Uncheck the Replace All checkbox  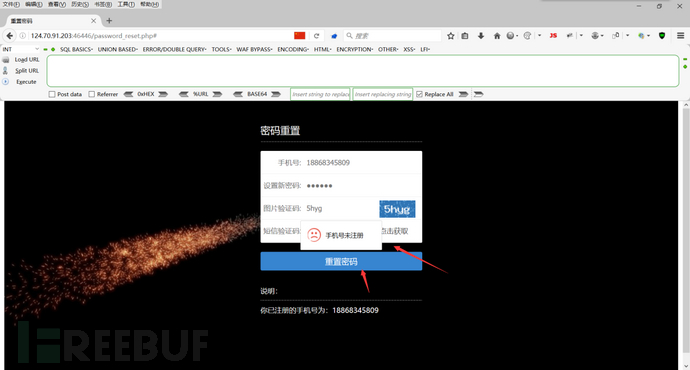[419, 94]
